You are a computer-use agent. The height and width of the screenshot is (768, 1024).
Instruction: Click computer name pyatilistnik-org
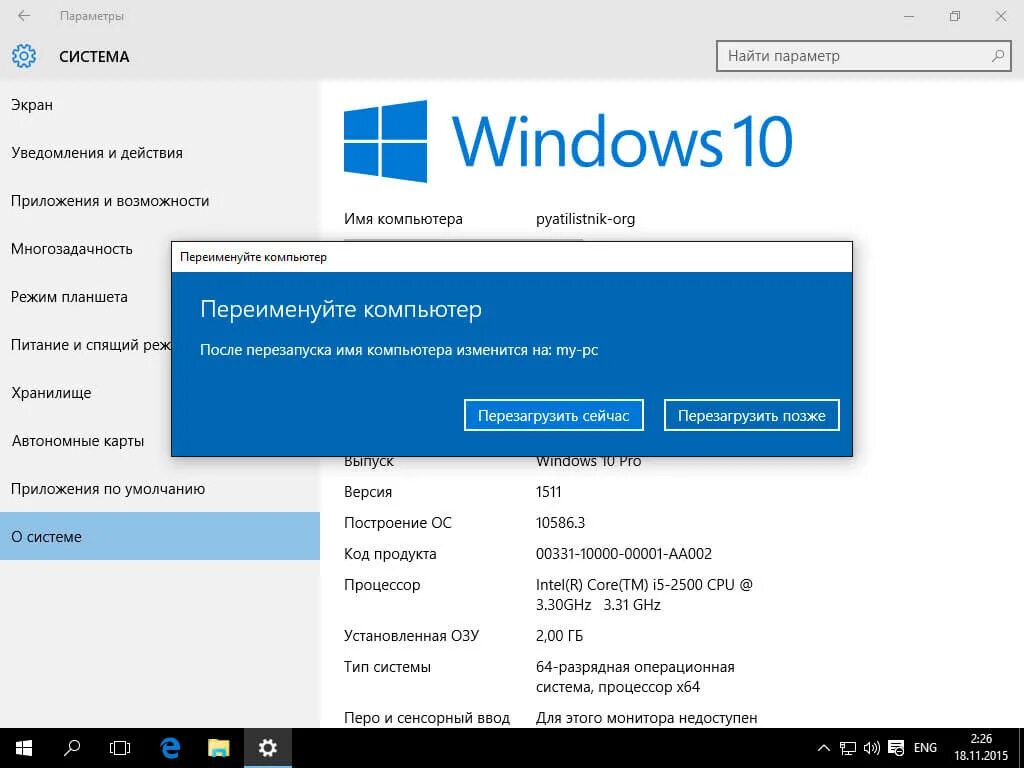coord(585,219)
